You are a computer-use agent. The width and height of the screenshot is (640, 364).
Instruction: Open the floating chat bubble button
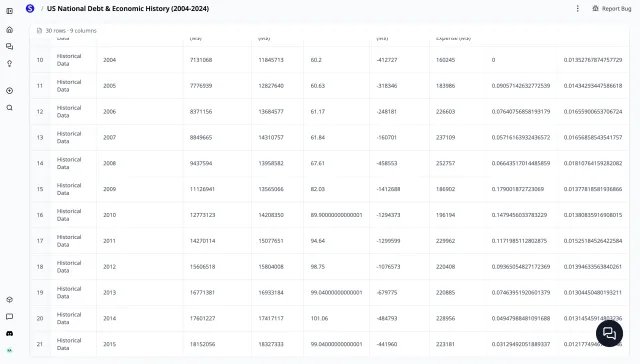coord(609,333)
